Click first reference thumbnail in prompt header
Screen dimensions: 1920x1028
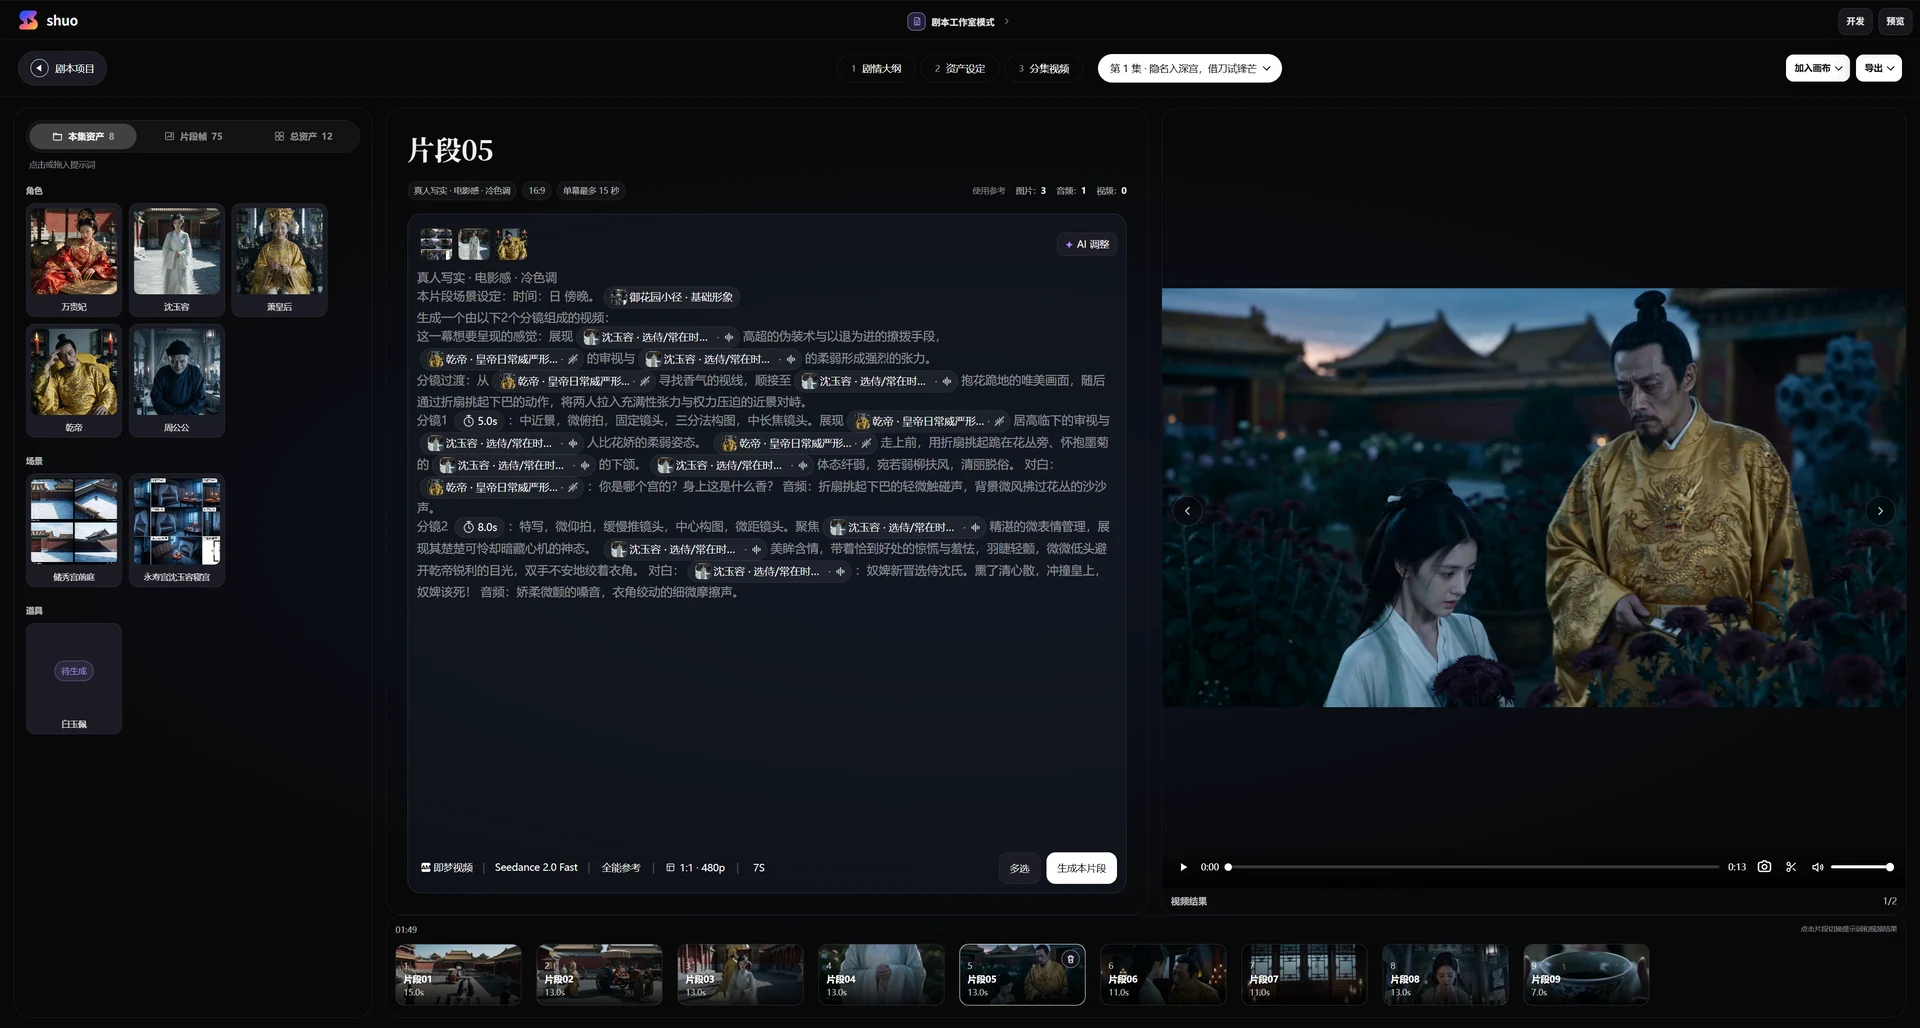click(436, 244)
